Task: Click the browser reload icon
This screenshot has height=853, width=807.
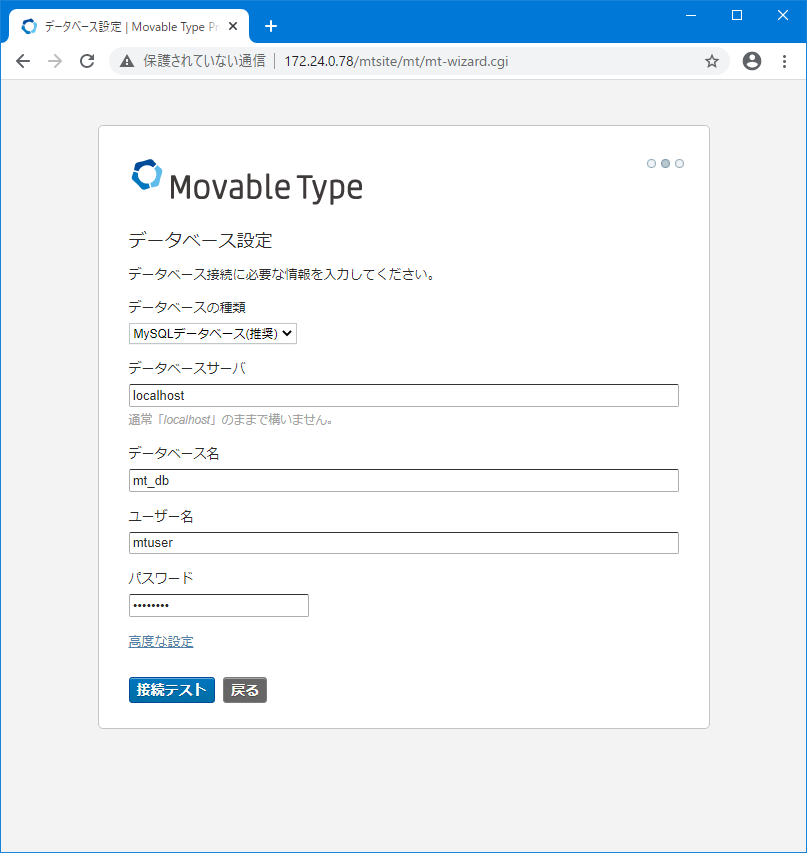Action: pos(87,61)
